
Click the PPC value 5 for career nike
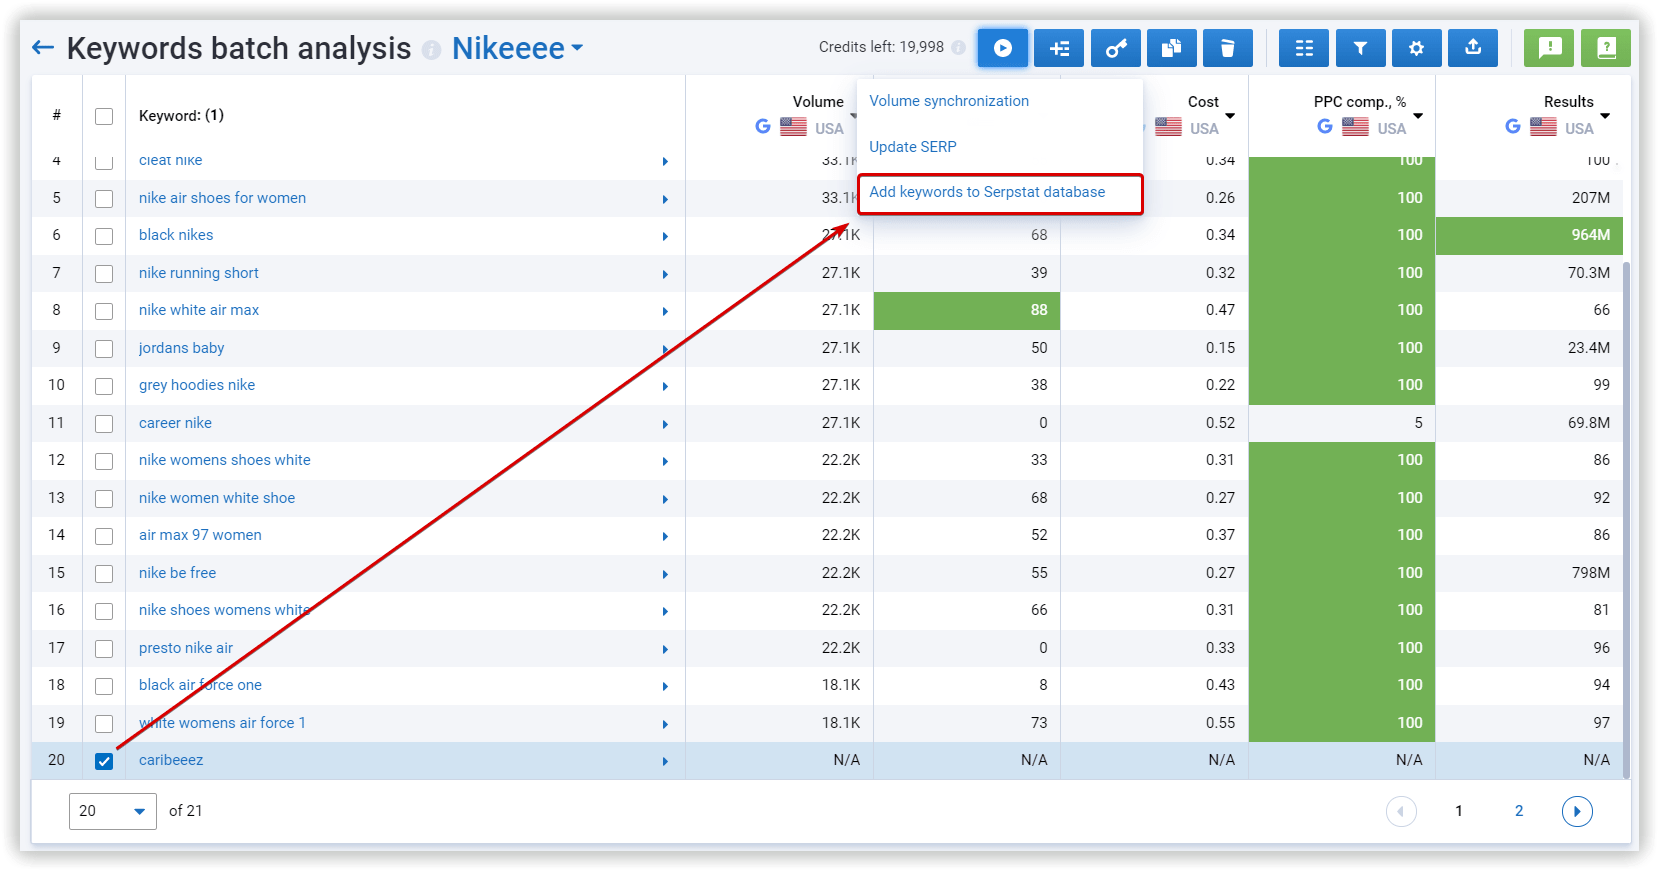coord(1418,423)
